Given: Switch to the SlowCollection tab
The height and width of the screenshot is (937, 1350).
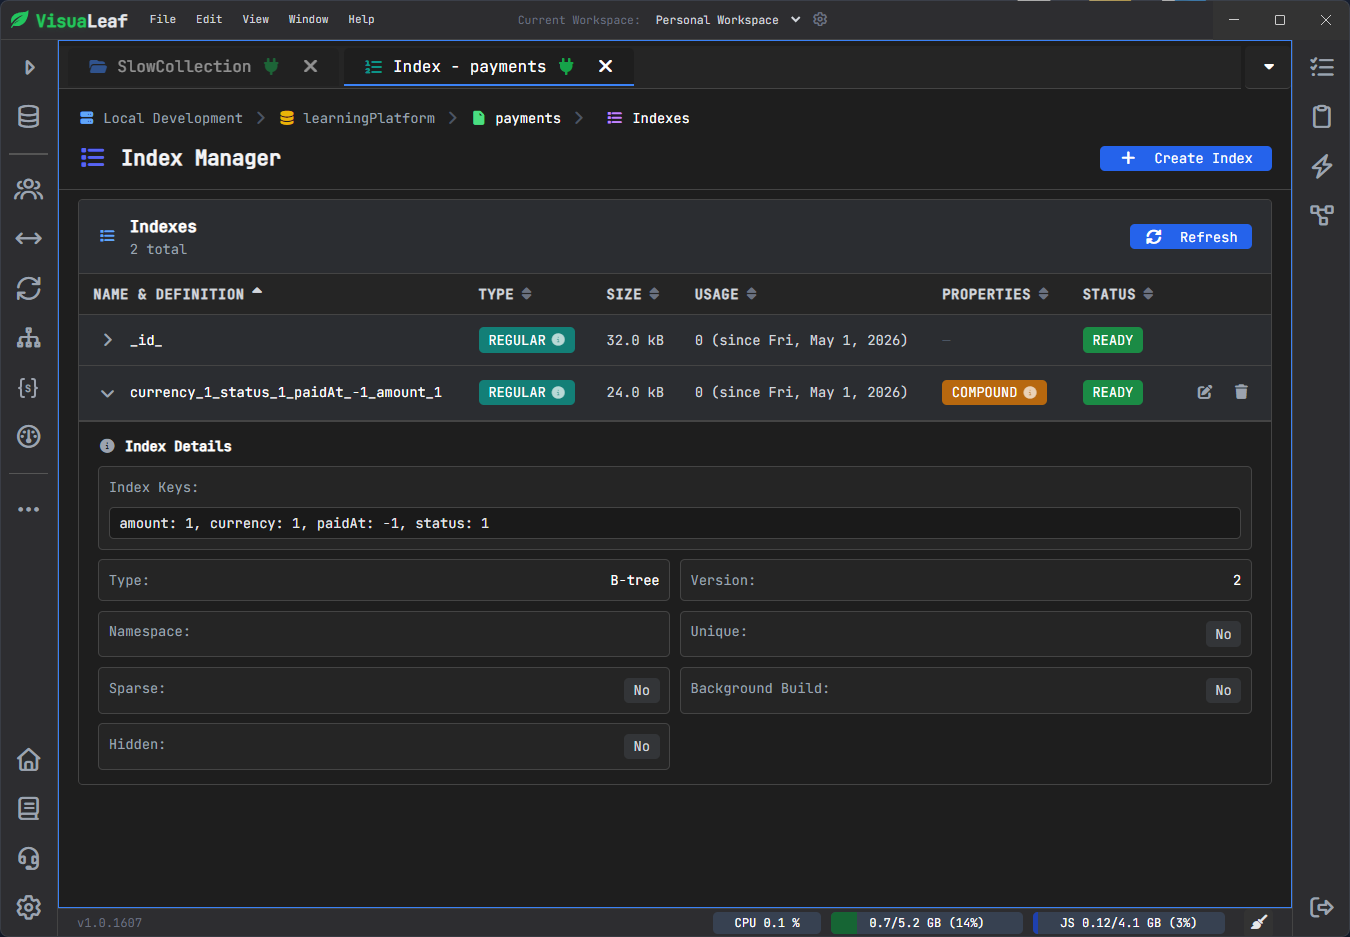Looking at the screenshot, I should point(184,66).
